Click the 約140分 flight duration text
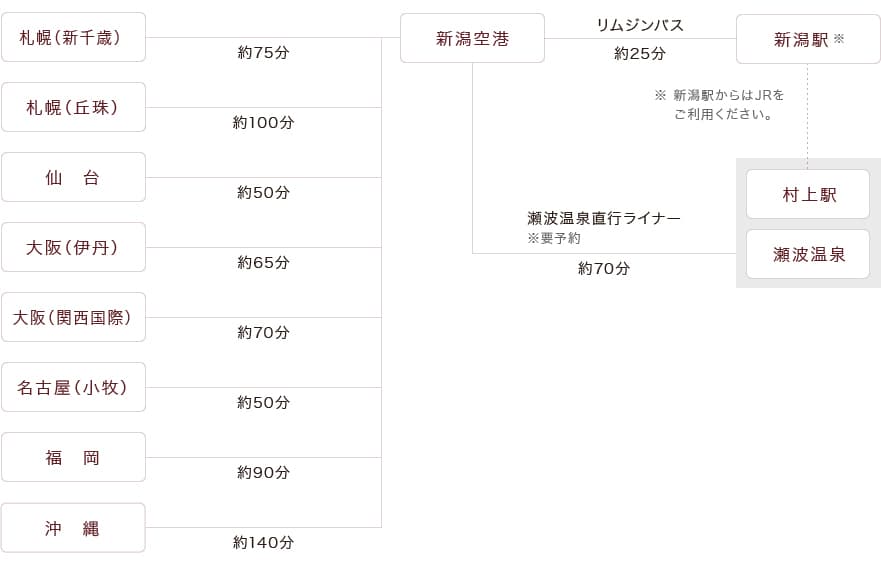Image resolution: width=881 pixels, height=564 pixels. pos(263,543)
